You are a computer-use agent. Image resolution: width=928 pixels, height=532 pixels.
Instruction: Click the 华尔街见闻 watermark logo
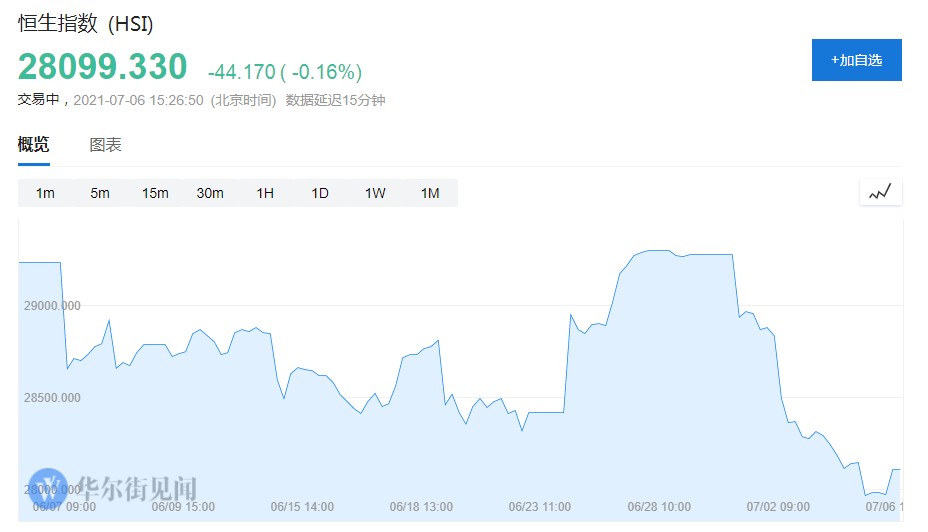114,489
